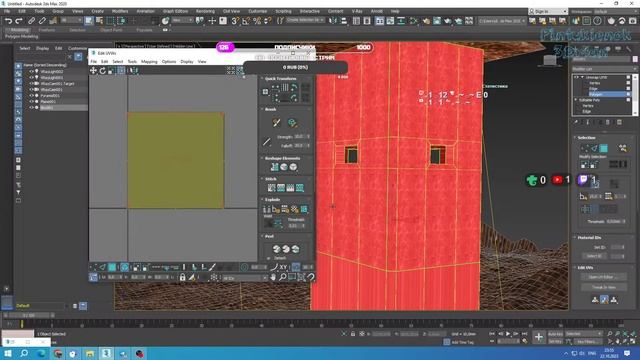Open the Sign In dropdown

(548, 11)
